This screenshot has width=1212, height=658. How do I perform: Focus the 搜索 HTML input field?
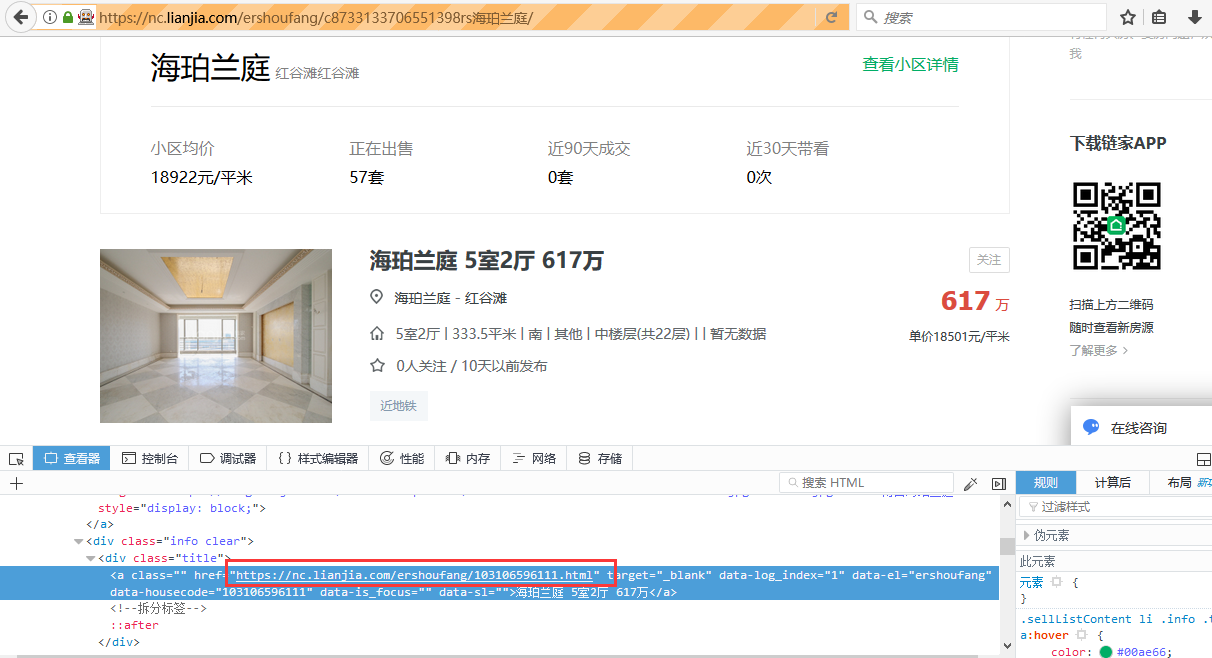(866, 483)
